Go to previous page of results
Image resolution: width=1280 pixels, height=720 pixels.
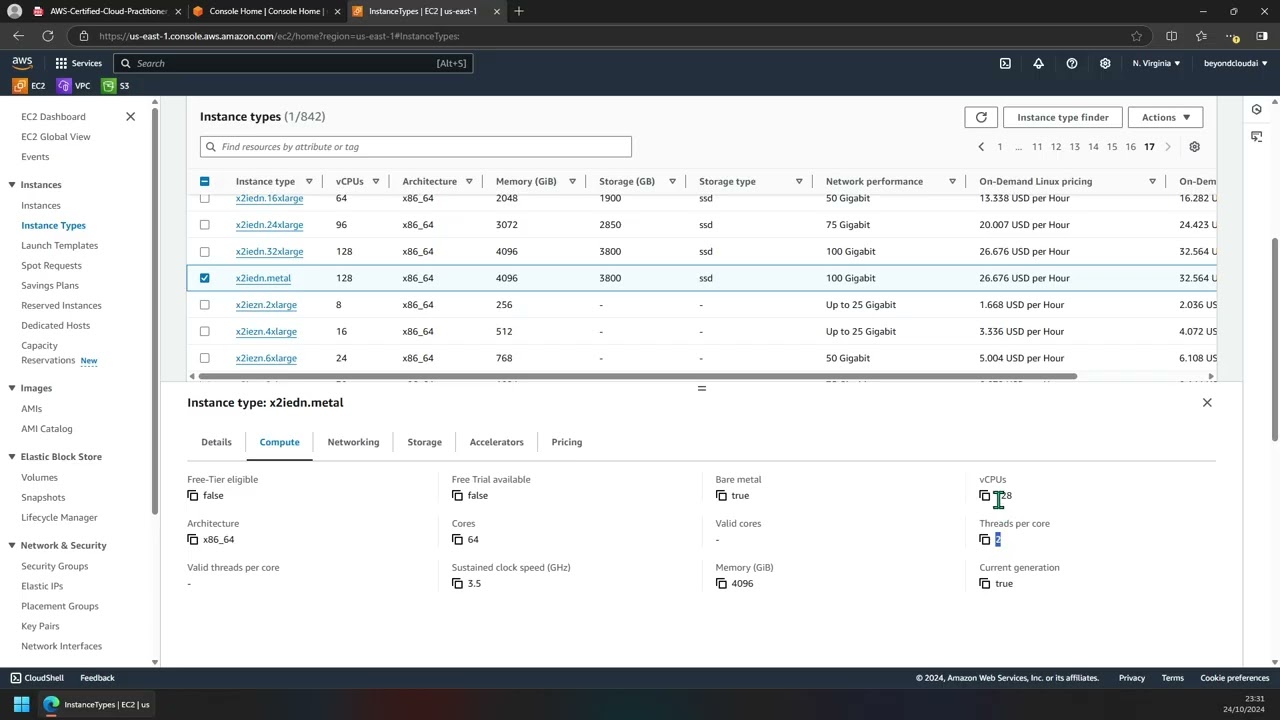pyautogui.click(x=981, y=147)
